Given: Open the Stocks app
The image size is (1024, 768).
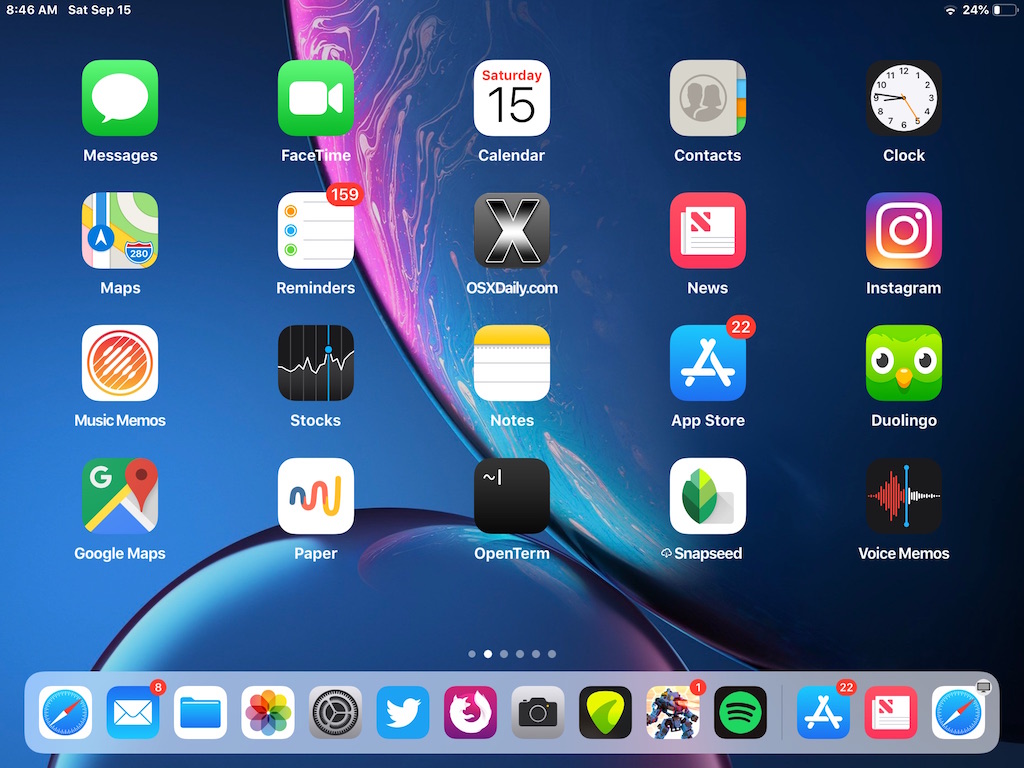Looking at the screenshot, I should (x=316, y=363).
